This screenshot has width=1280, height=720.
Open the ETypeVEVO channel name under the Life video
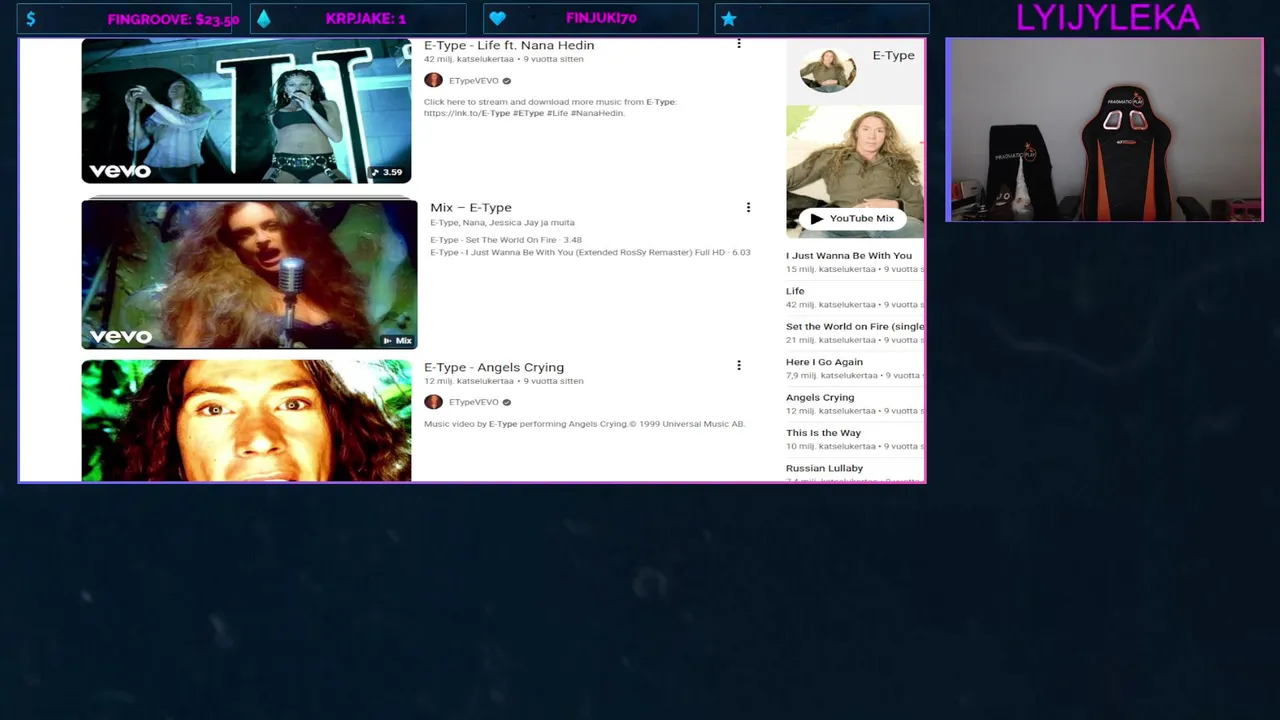pos(474,81)
